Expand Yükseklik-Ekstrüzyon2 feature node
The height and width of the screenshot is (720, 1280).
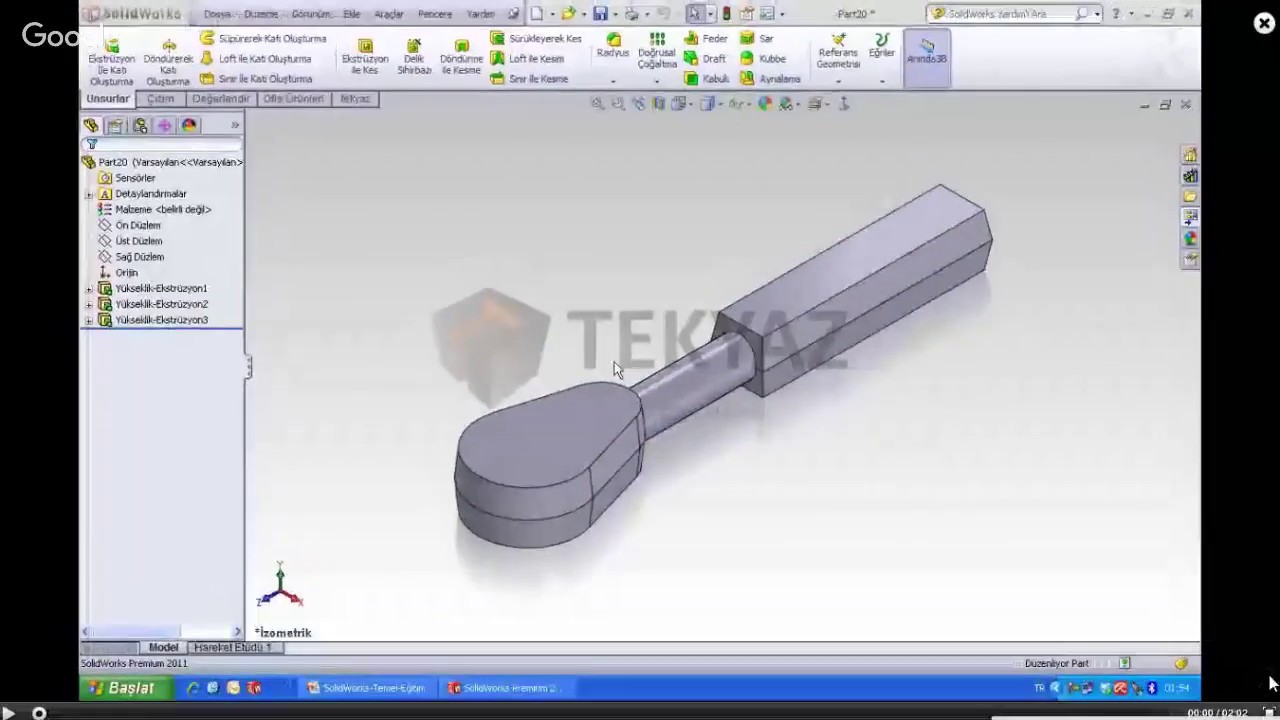[x=89, y=304]
